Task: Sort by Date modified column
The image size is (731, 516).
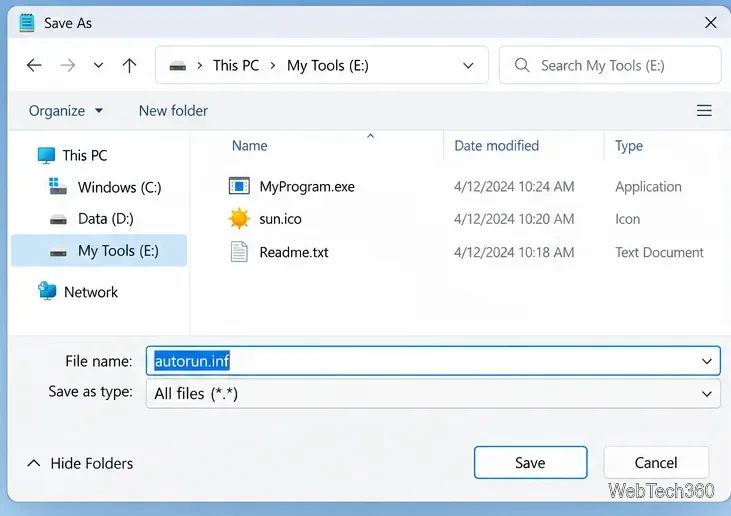Action: point(497,146)
